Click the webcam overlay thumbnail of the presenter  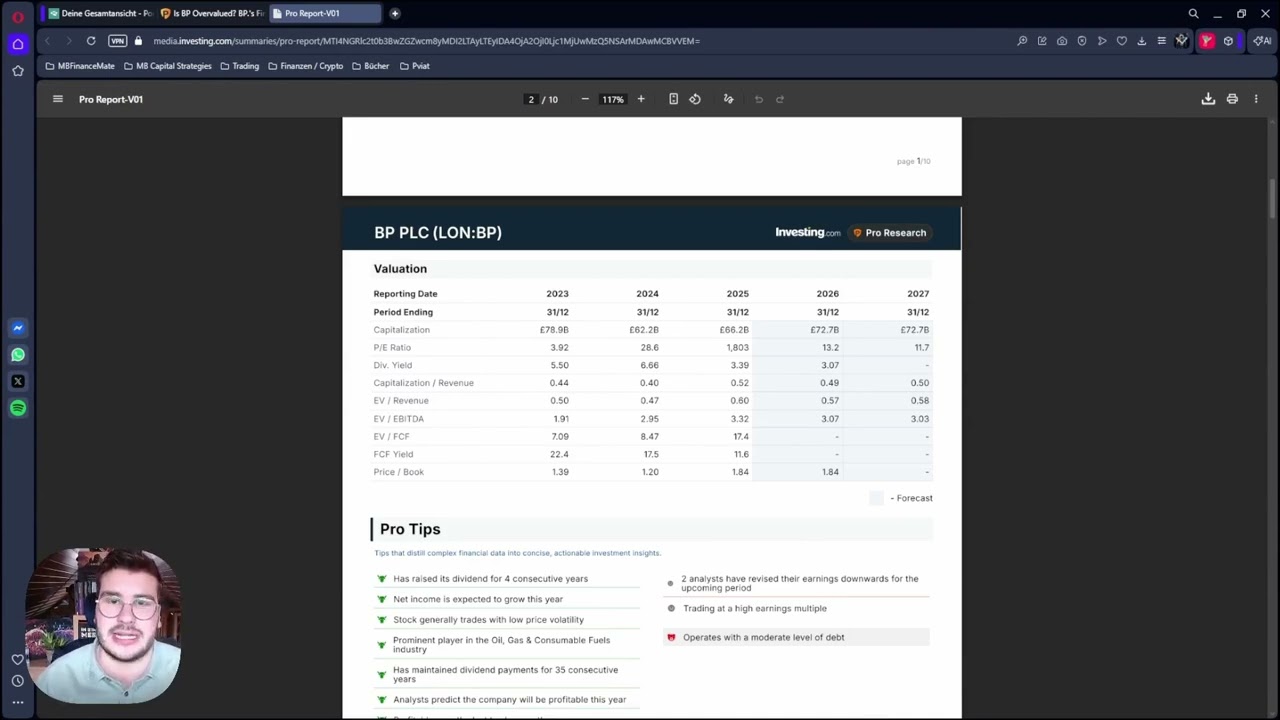(103, 625)
